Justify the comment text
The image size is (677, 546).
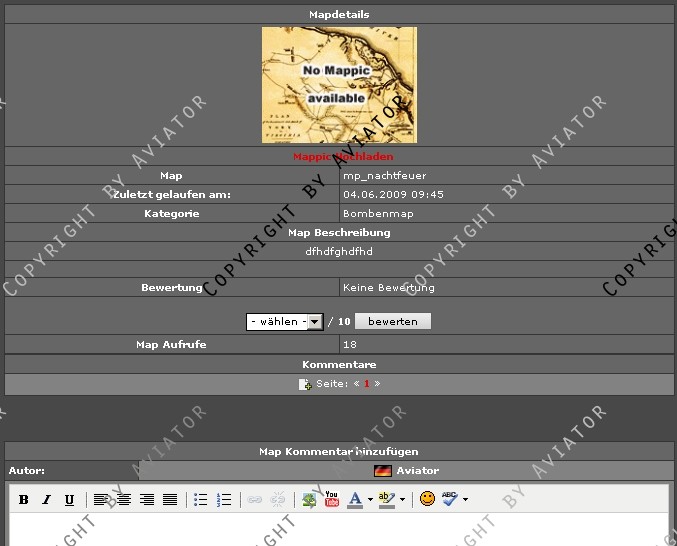point(170,500)
